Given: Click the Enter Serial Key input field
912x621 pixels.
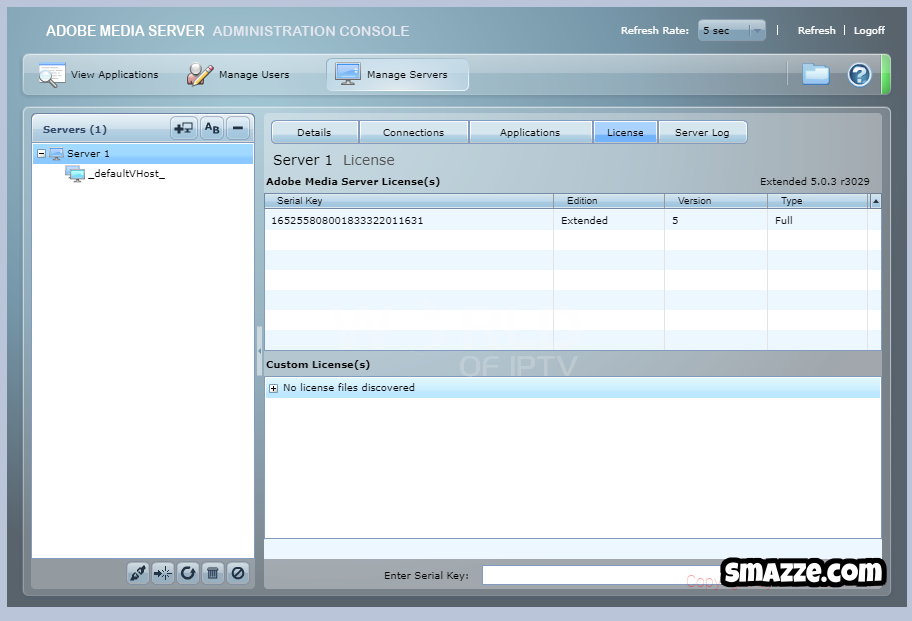Looking at the screenshot, I should pyautogui.click(x=601, y=575).
